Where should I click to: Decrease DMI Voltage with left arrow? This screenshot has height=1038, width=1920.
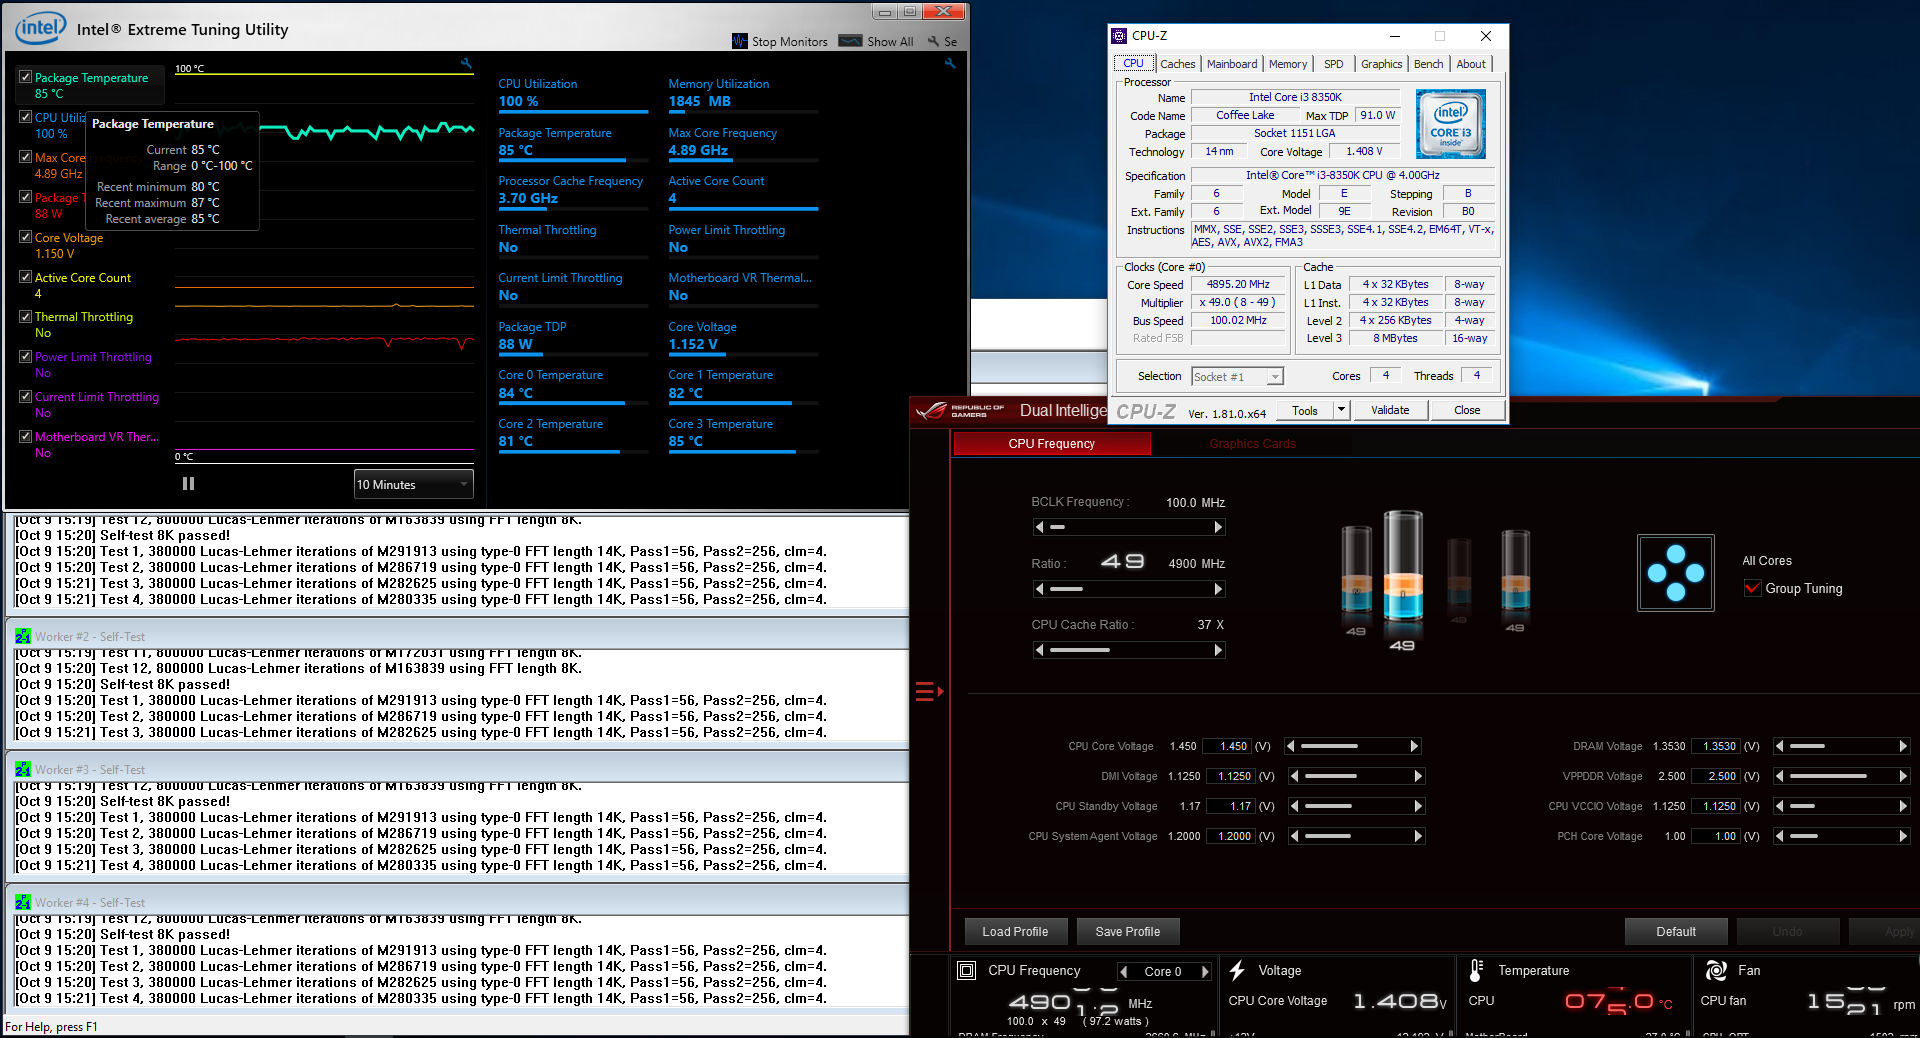[1295, 776]
